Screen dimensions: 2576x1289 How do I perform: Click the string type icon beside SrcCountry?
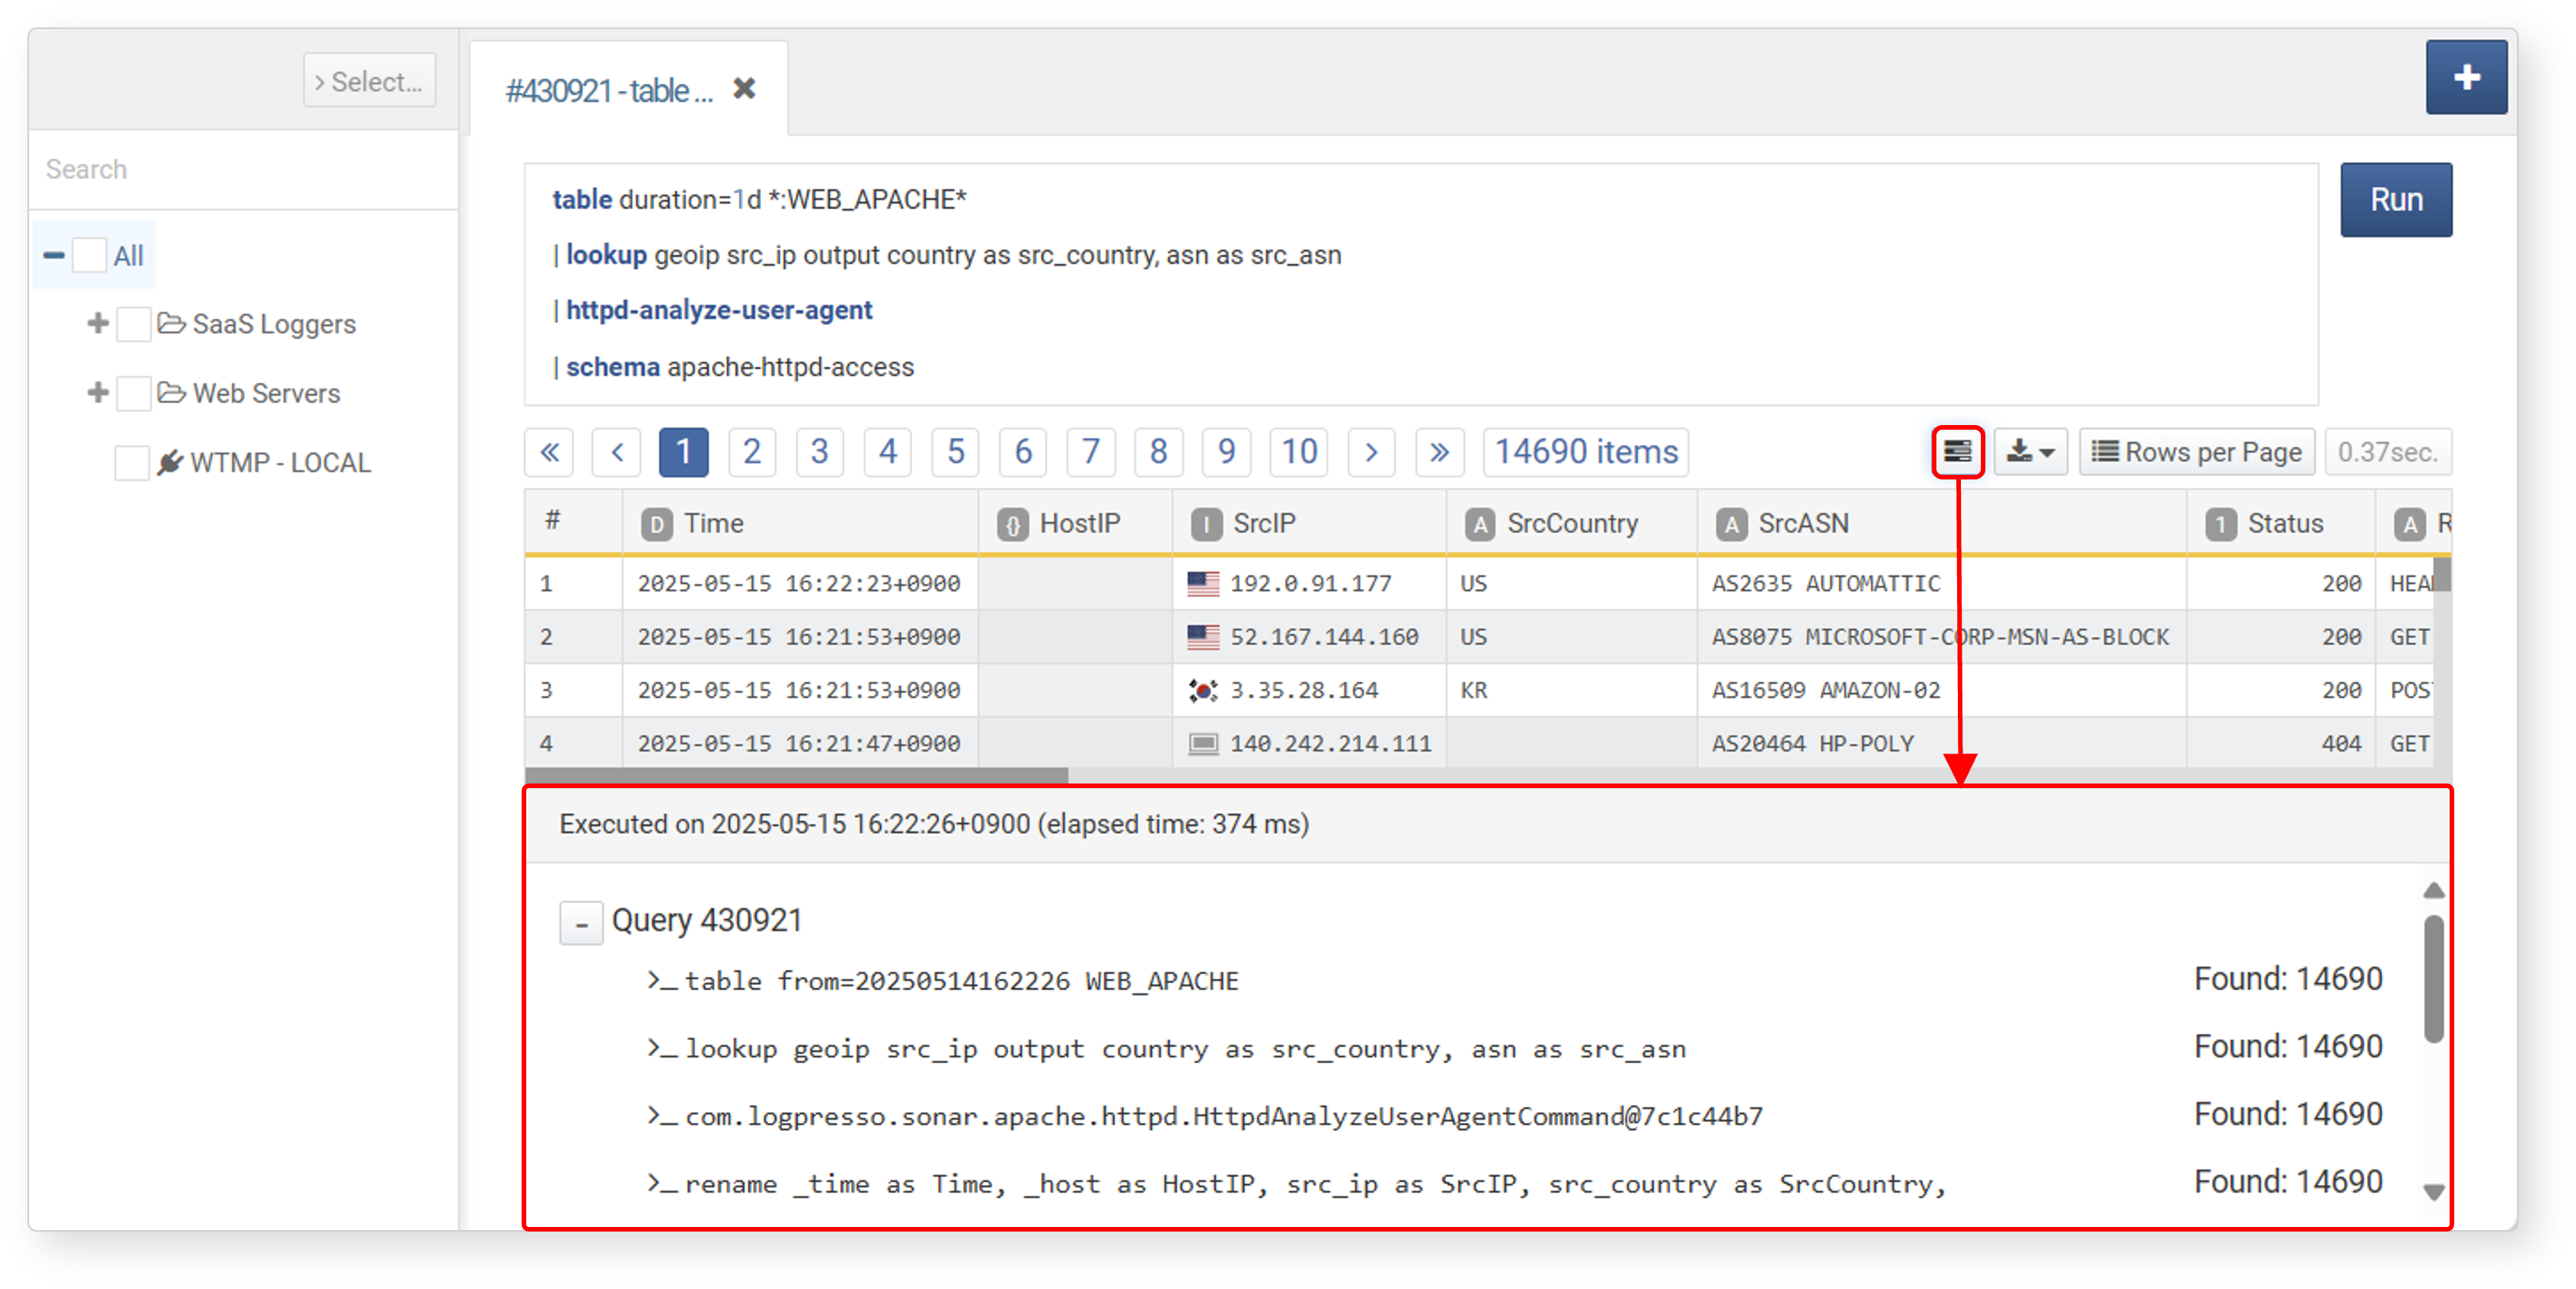coord(1480,524)
